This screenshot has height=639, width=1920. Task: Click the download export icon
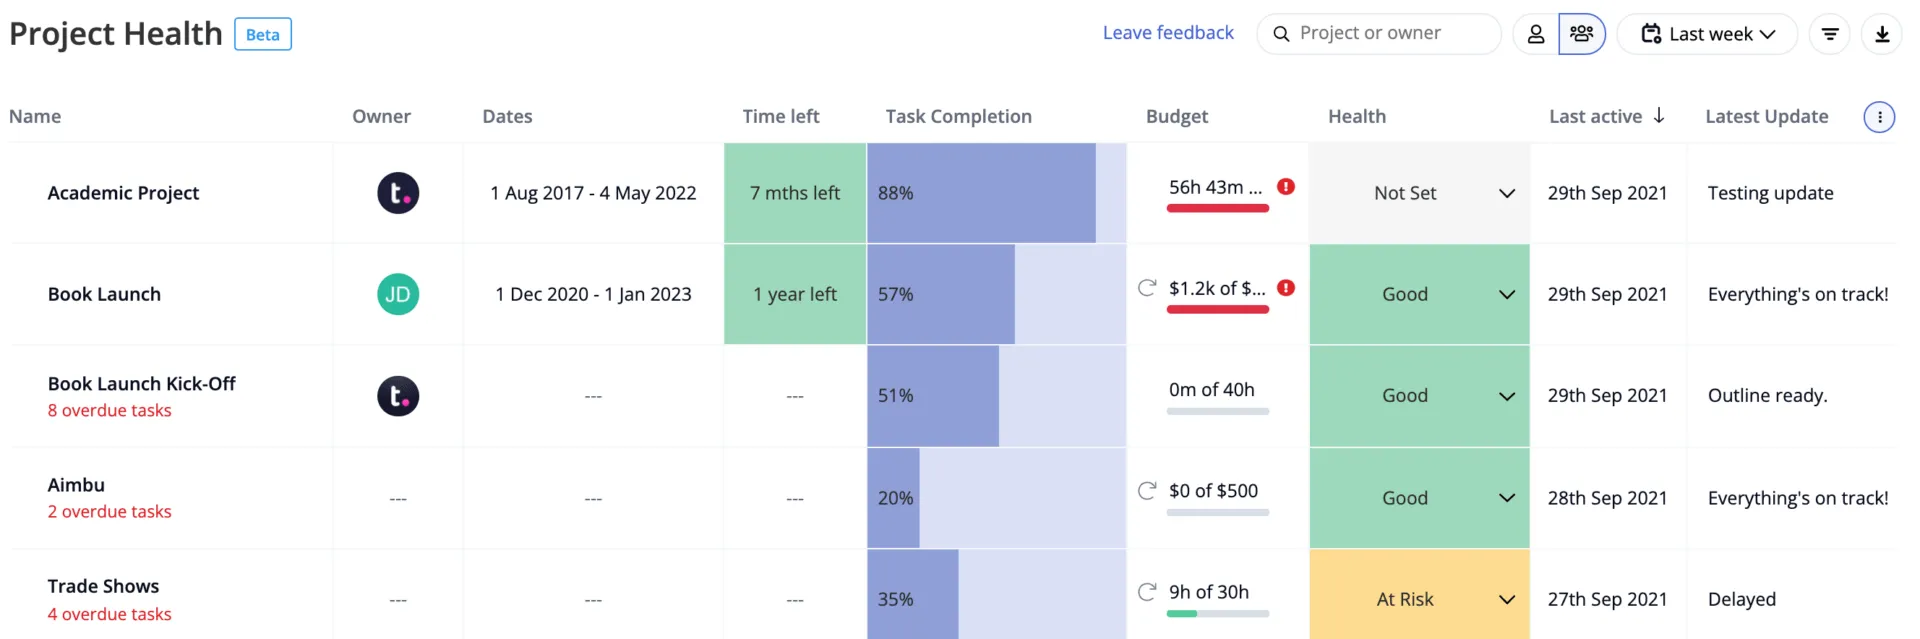tap(1882, 34)
